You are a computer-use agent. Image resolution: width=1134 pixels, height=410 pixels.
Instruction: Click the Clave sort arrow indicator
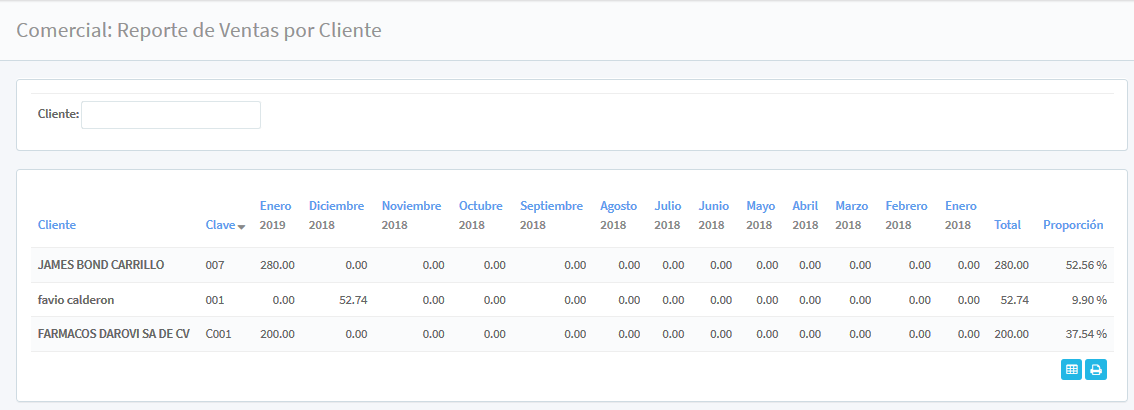(x=242, y=227)
